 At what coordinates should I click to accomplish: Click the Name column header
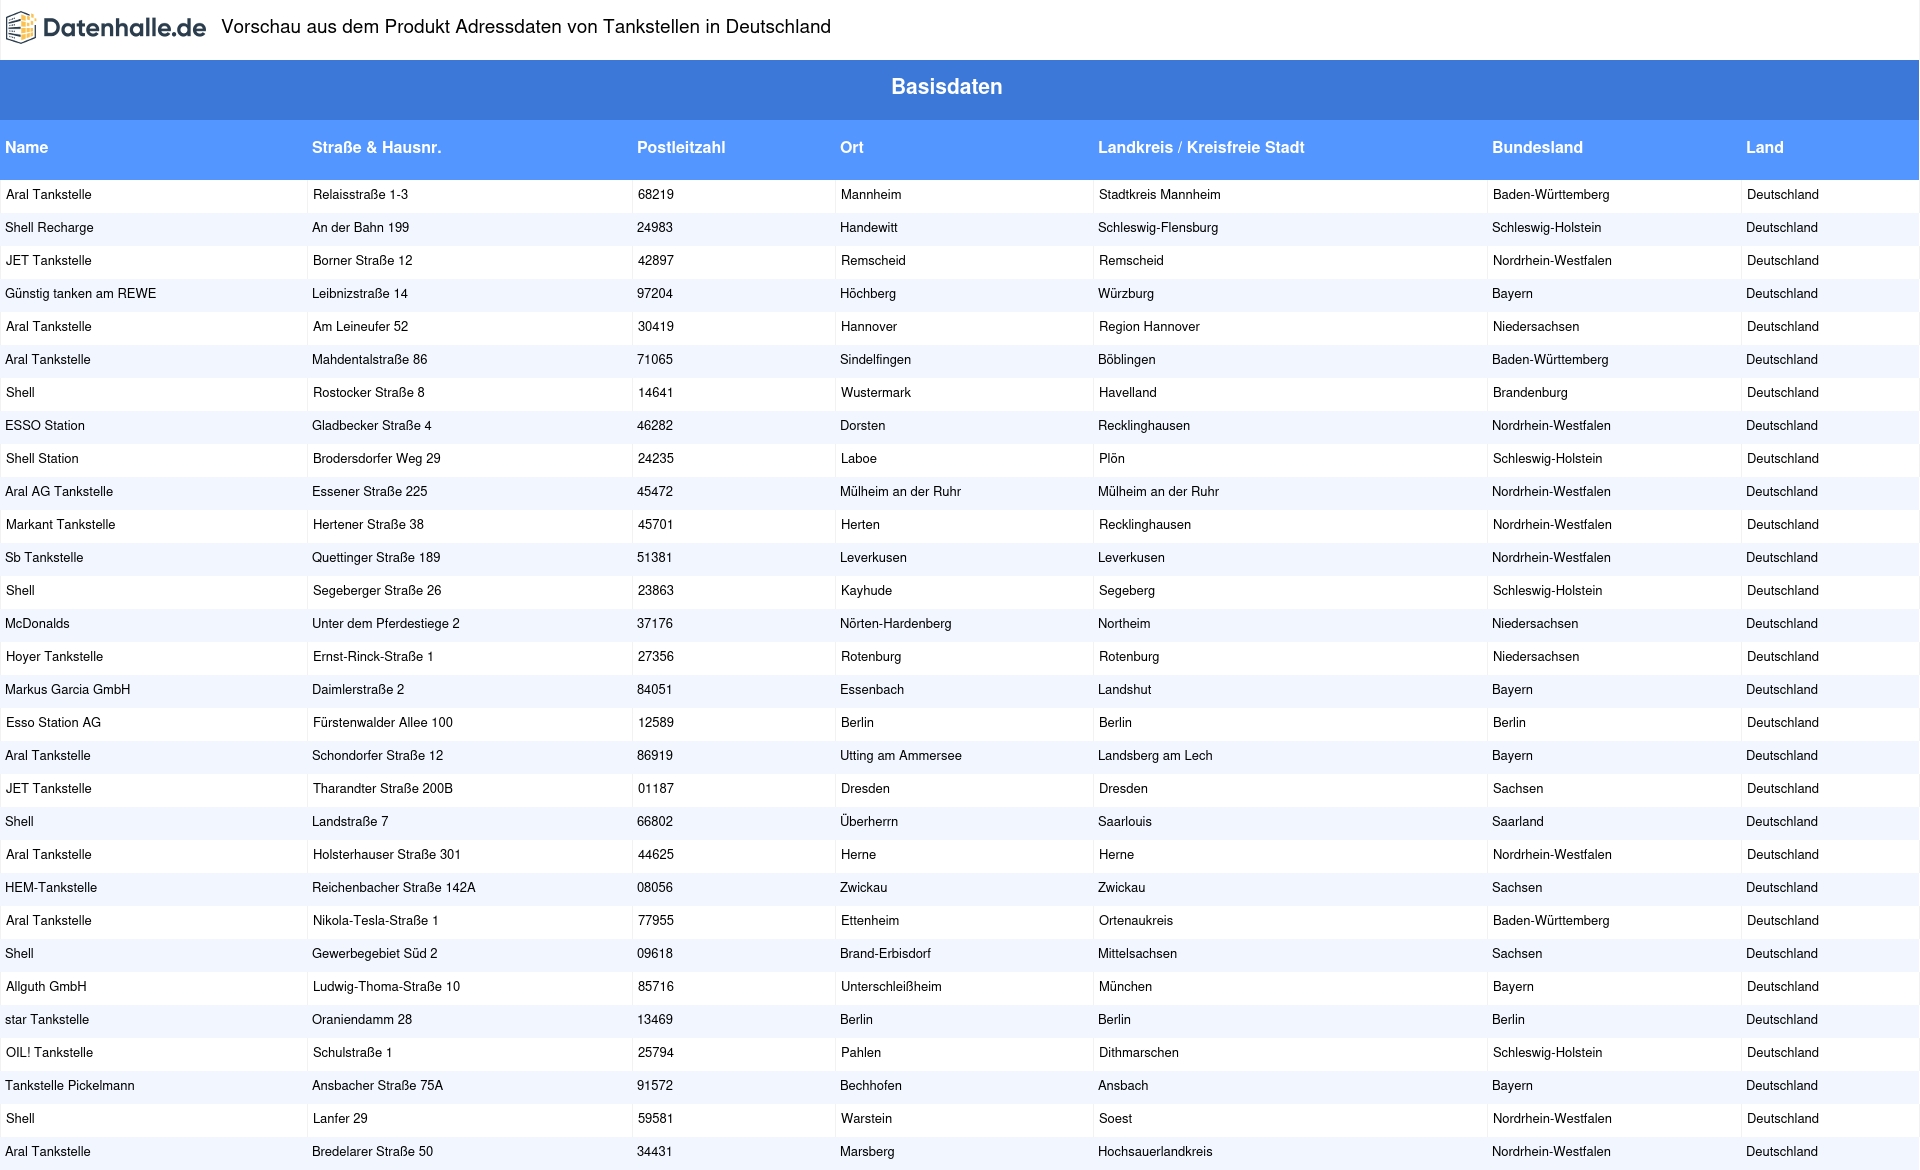[27, 147]
